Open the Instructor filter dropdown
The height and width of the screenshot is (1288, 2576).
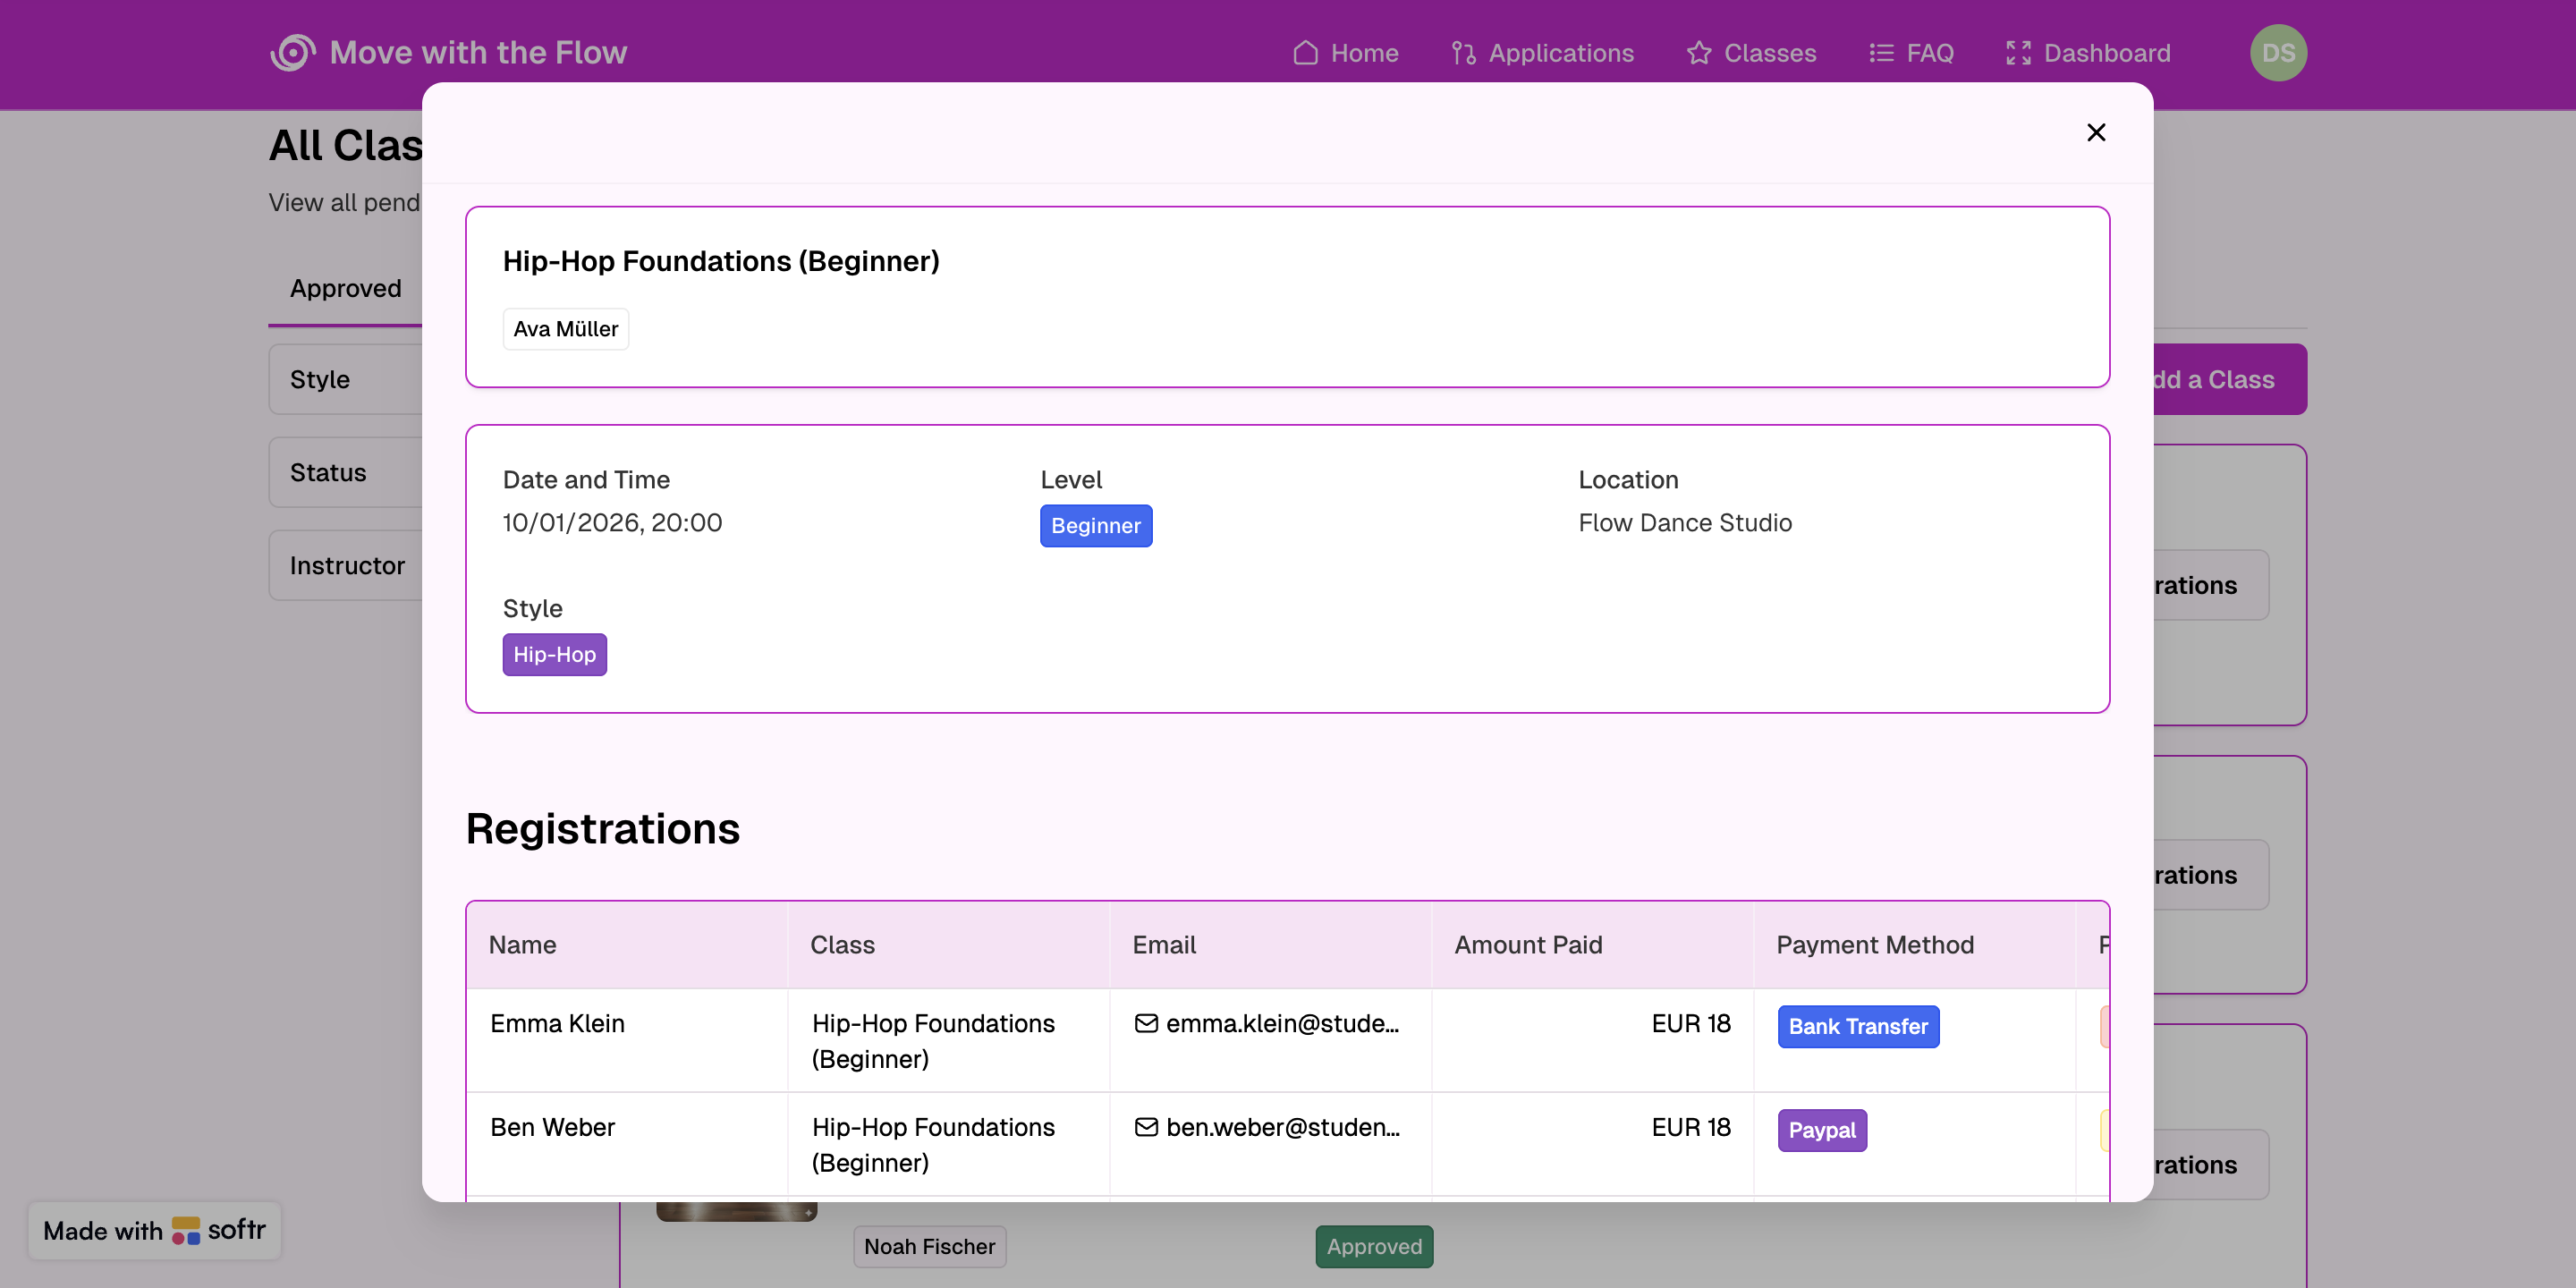pos(345,566)
